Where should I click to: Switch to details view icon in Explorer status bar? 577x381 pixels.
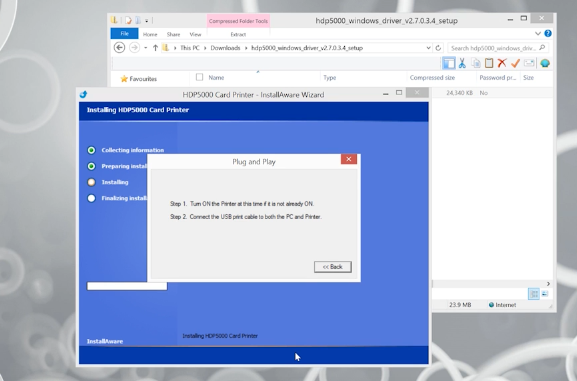(534, 294)
